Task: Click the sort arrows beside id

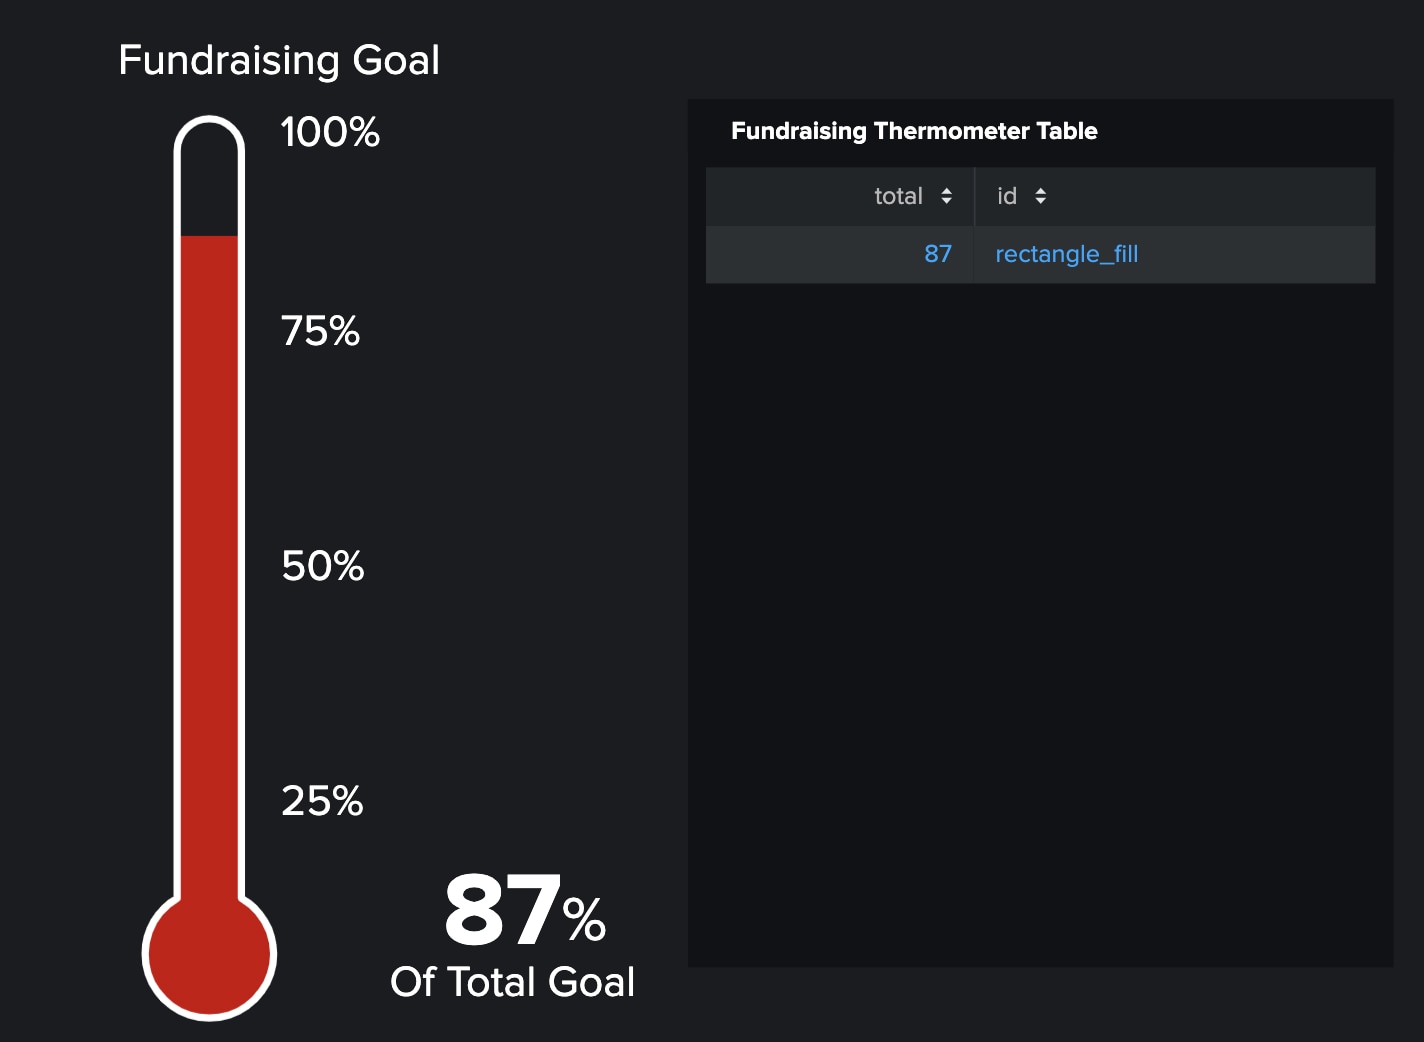Action: (x=1041, y=196)
